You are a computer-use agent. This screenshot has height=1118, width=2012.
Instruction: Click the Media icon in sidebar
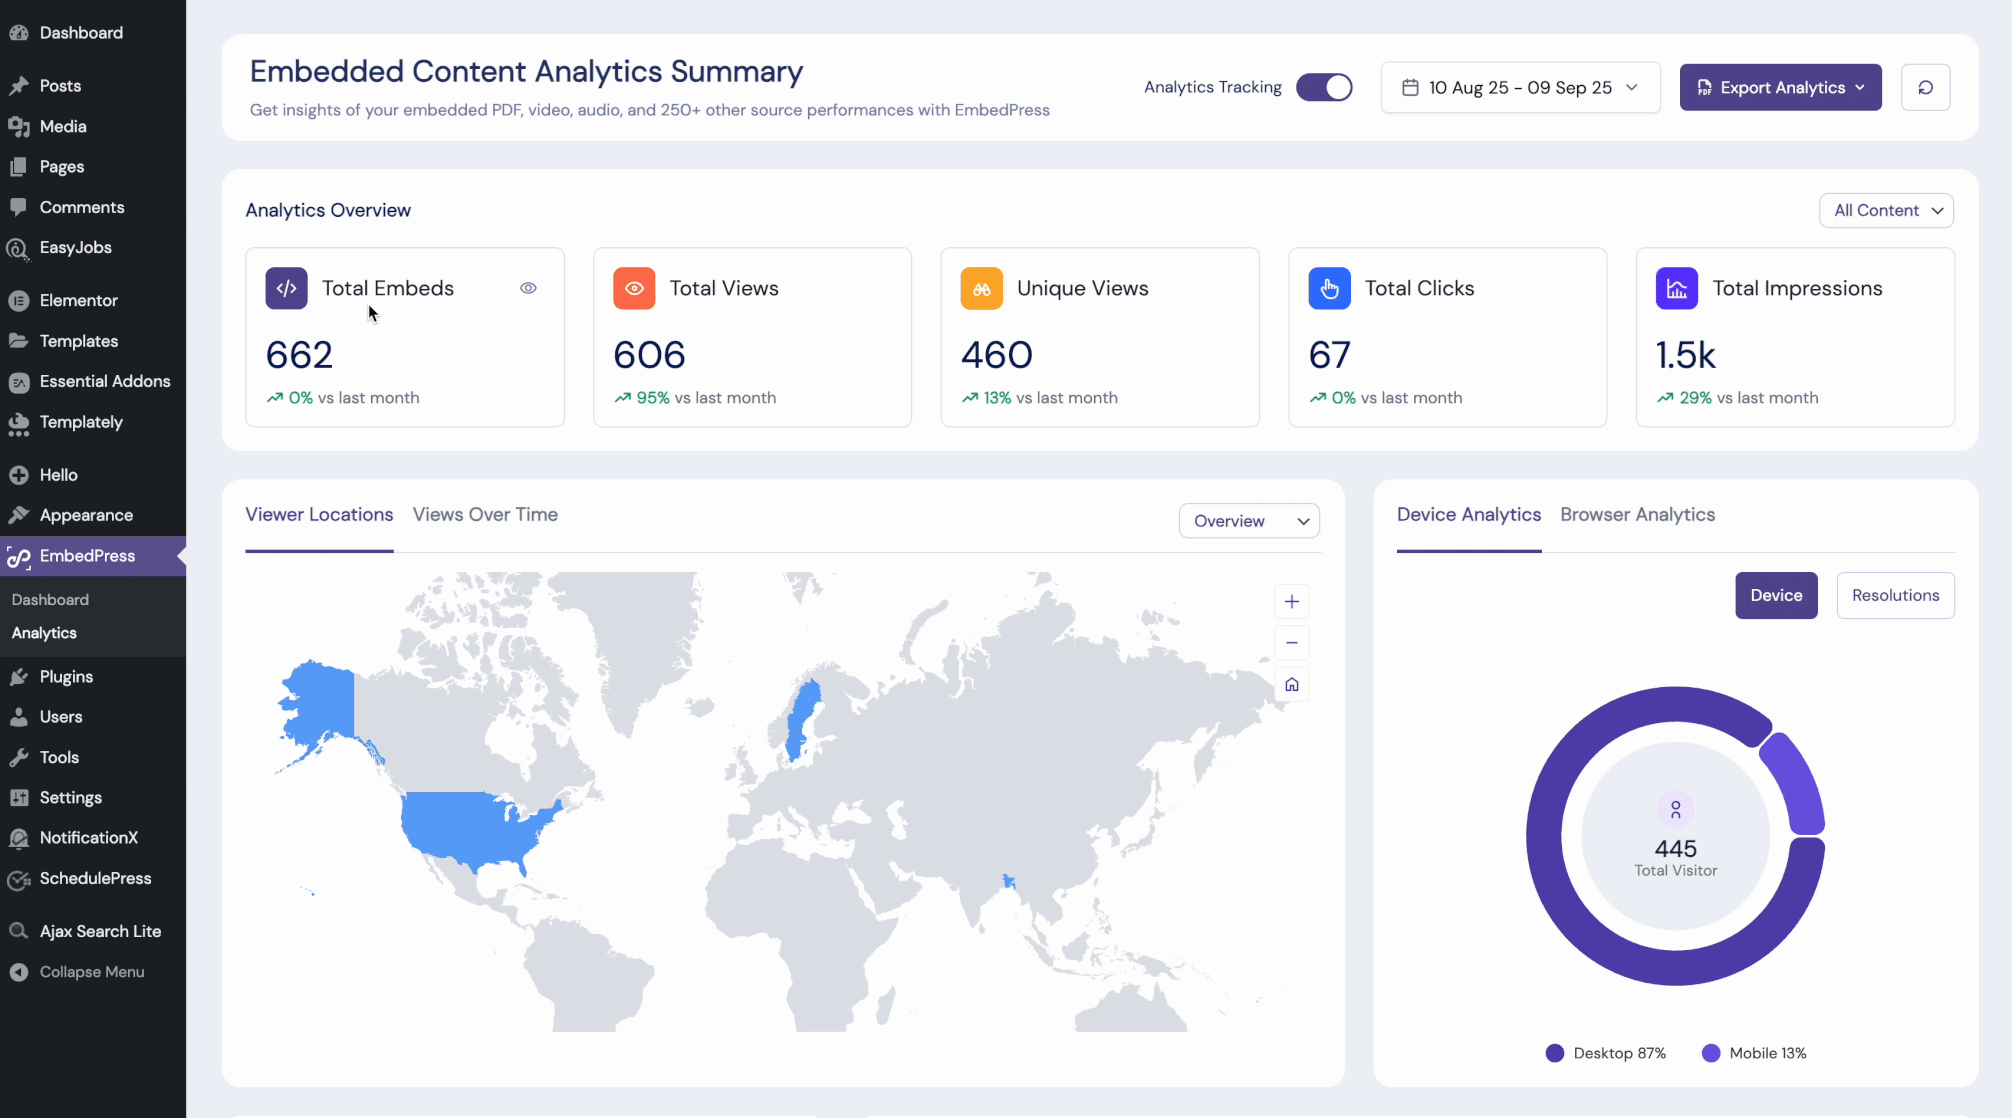pos(18,127)
